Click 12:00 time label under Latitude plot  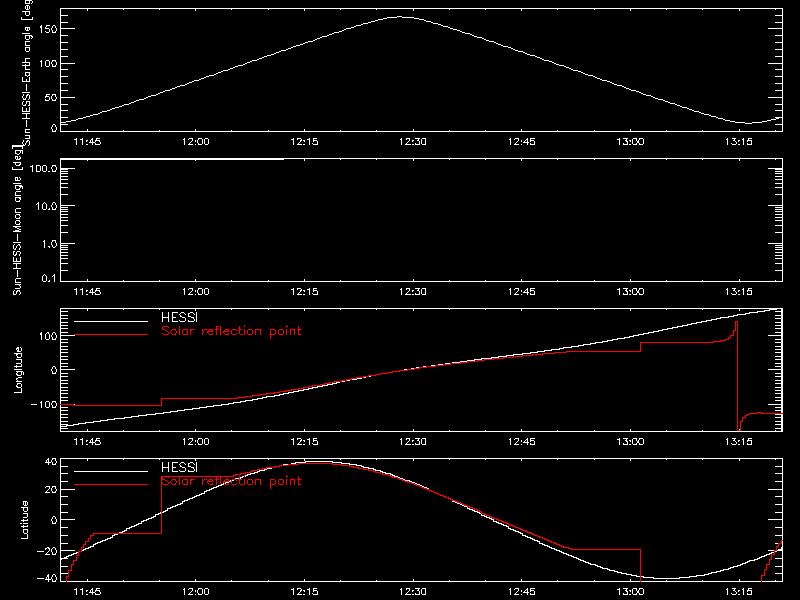point(195,591)
